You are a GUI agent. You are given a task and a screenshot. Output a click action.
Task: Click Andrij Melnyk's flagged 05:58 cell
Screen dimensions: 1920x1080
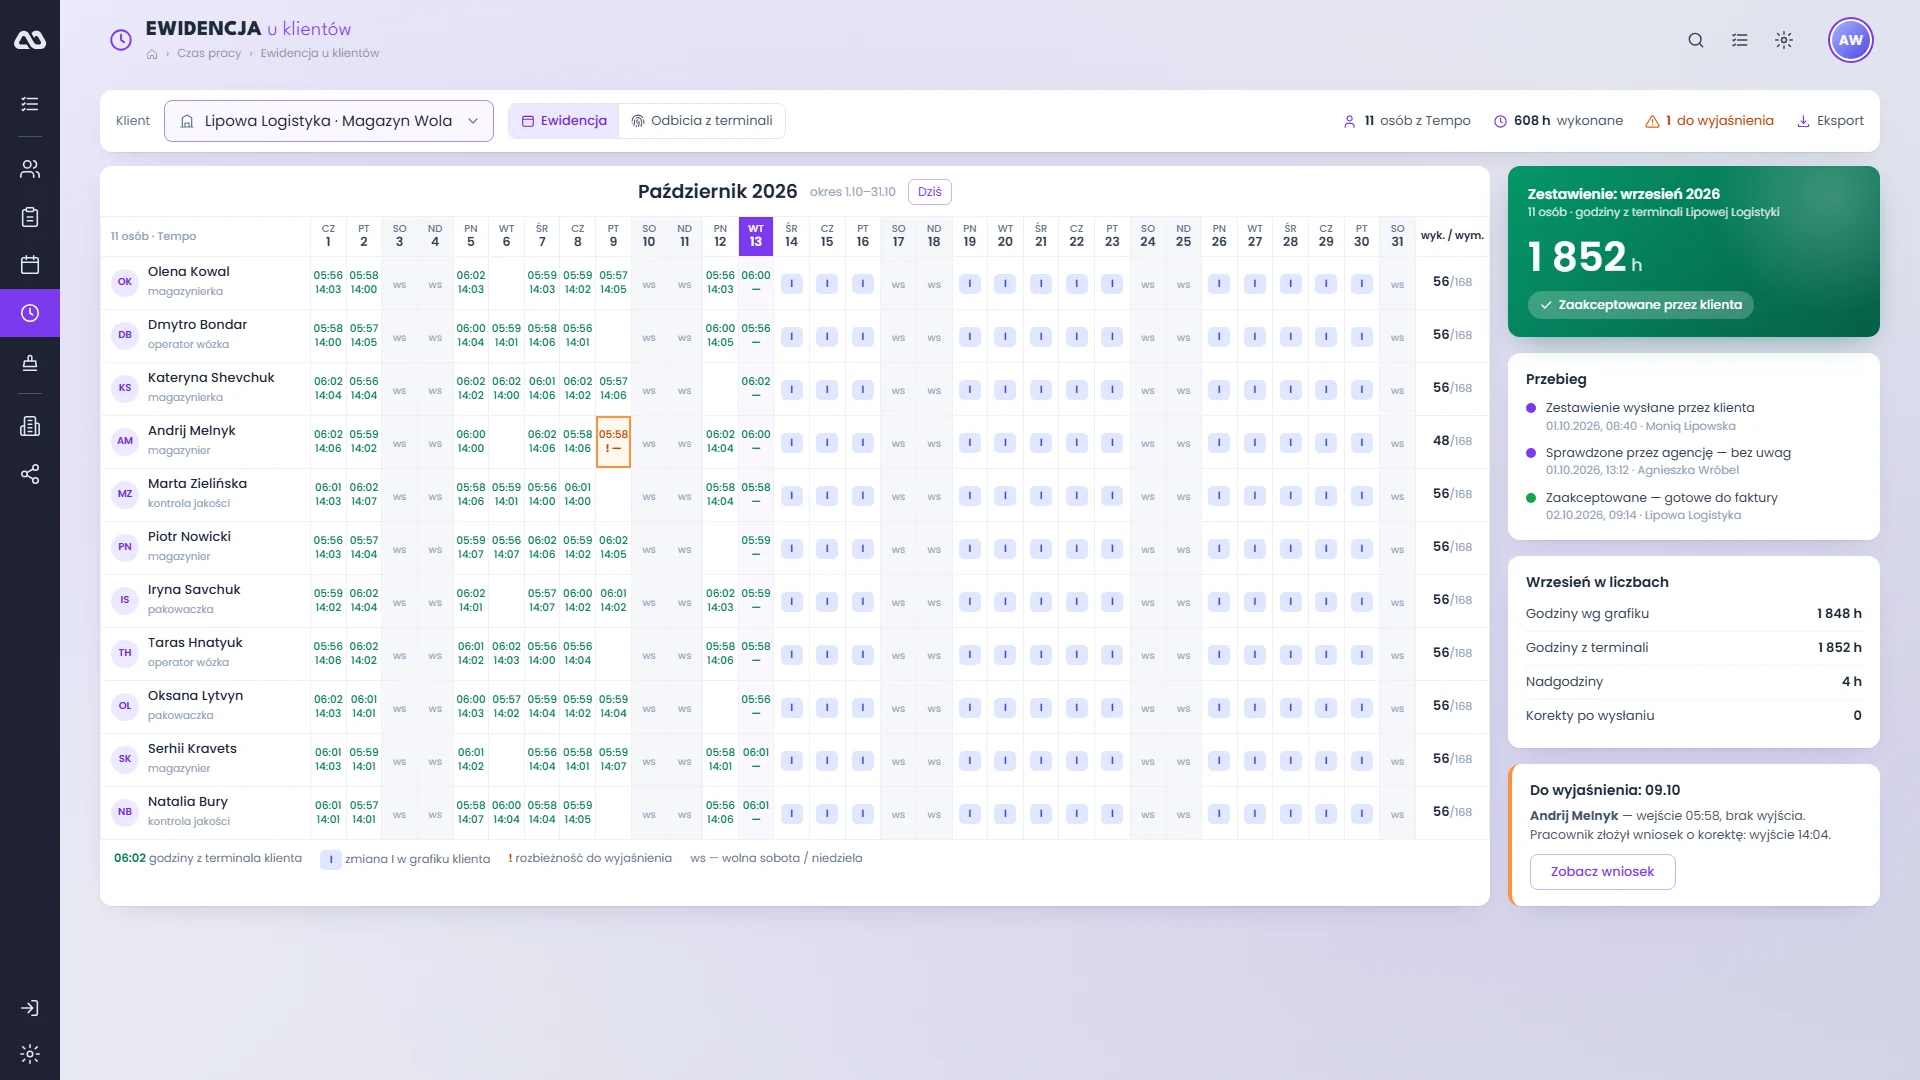[614, 442]
